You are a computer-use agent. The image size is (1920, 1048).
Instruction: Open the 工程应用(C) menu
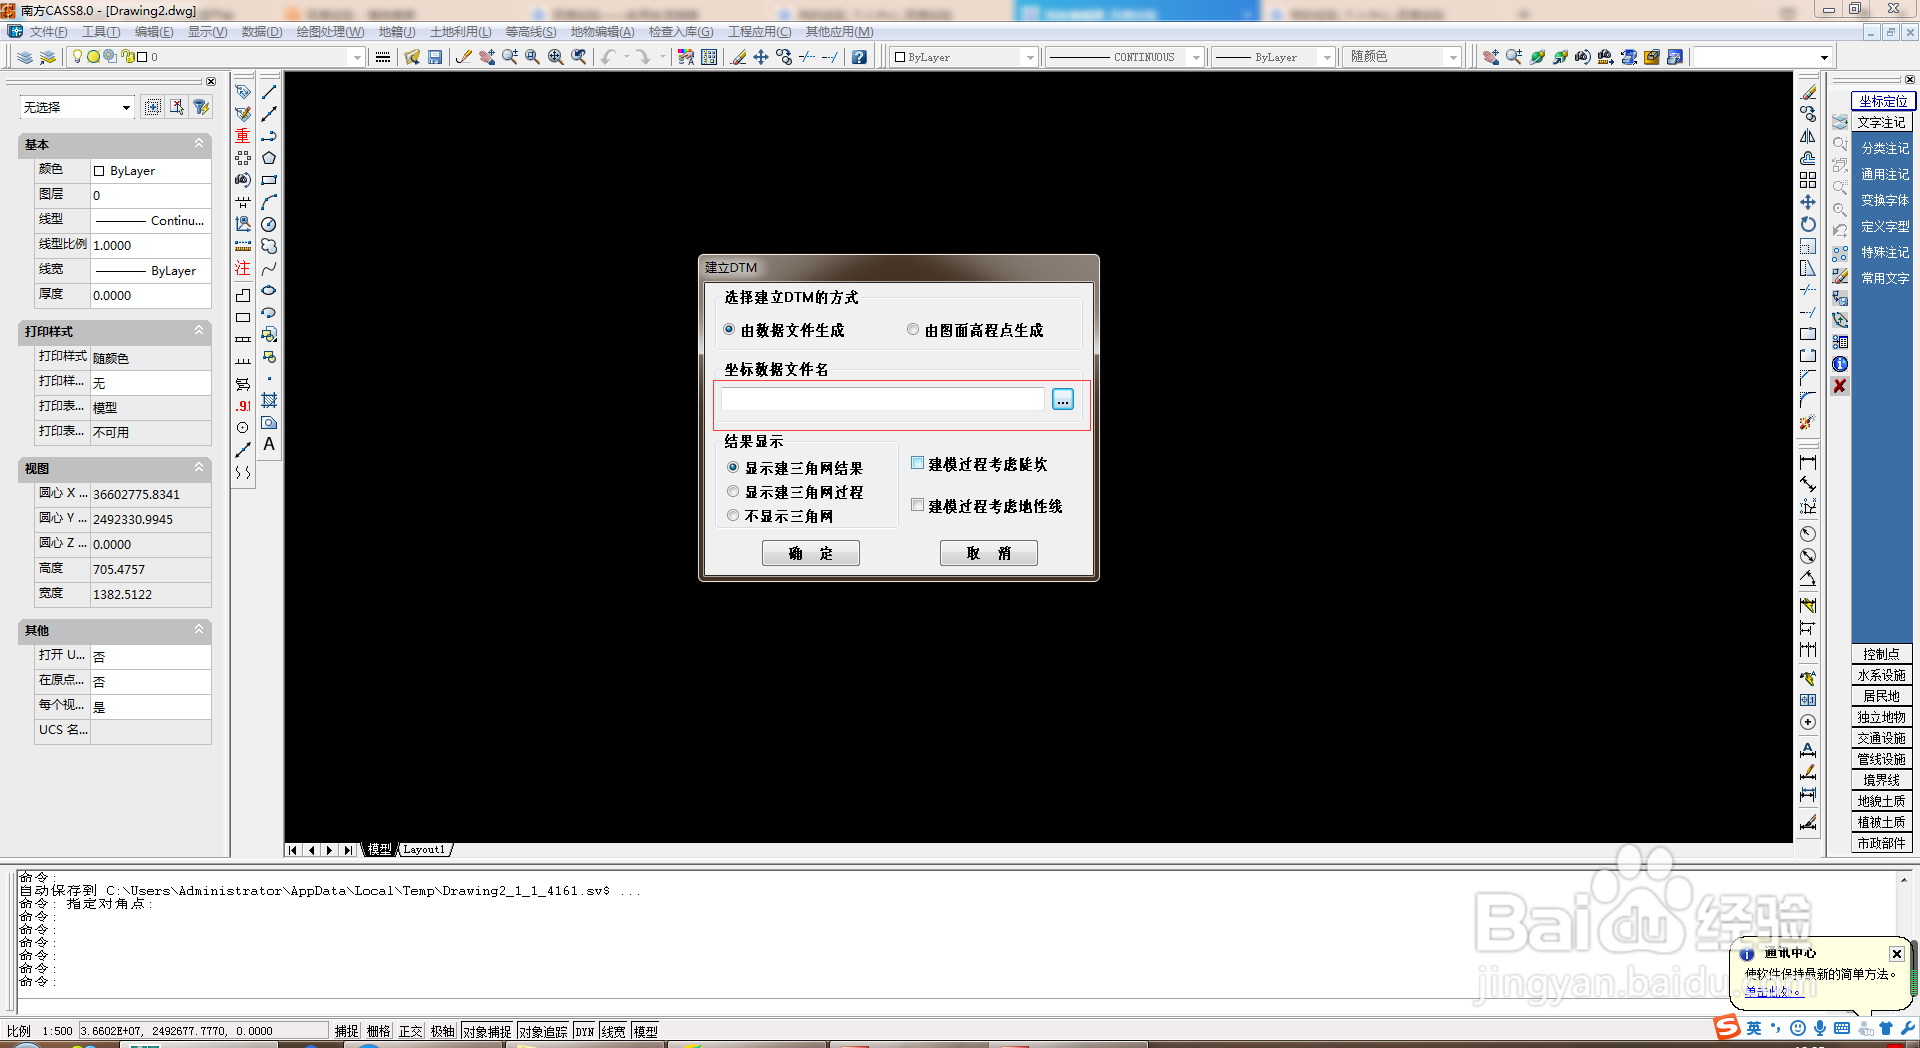(760, 32)
